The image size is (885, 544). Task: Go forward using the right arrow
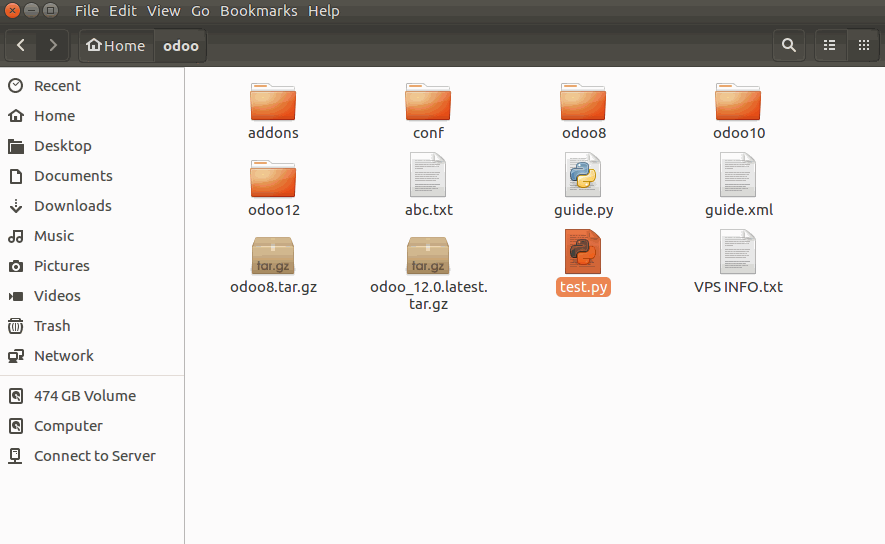coord(53,45)
